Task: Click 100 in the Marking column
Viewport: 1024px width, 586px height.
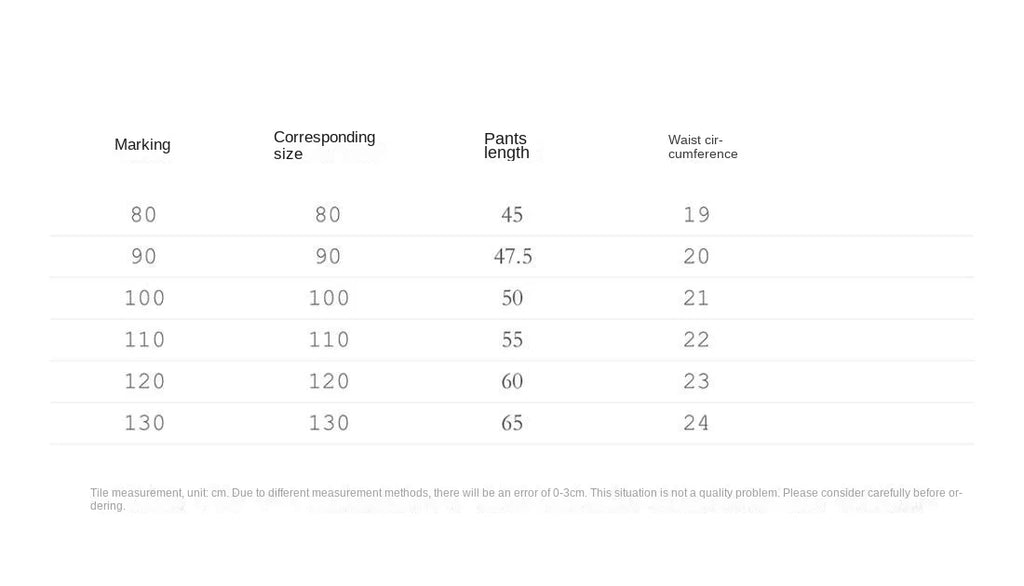Action: click(x=144, y=298)
